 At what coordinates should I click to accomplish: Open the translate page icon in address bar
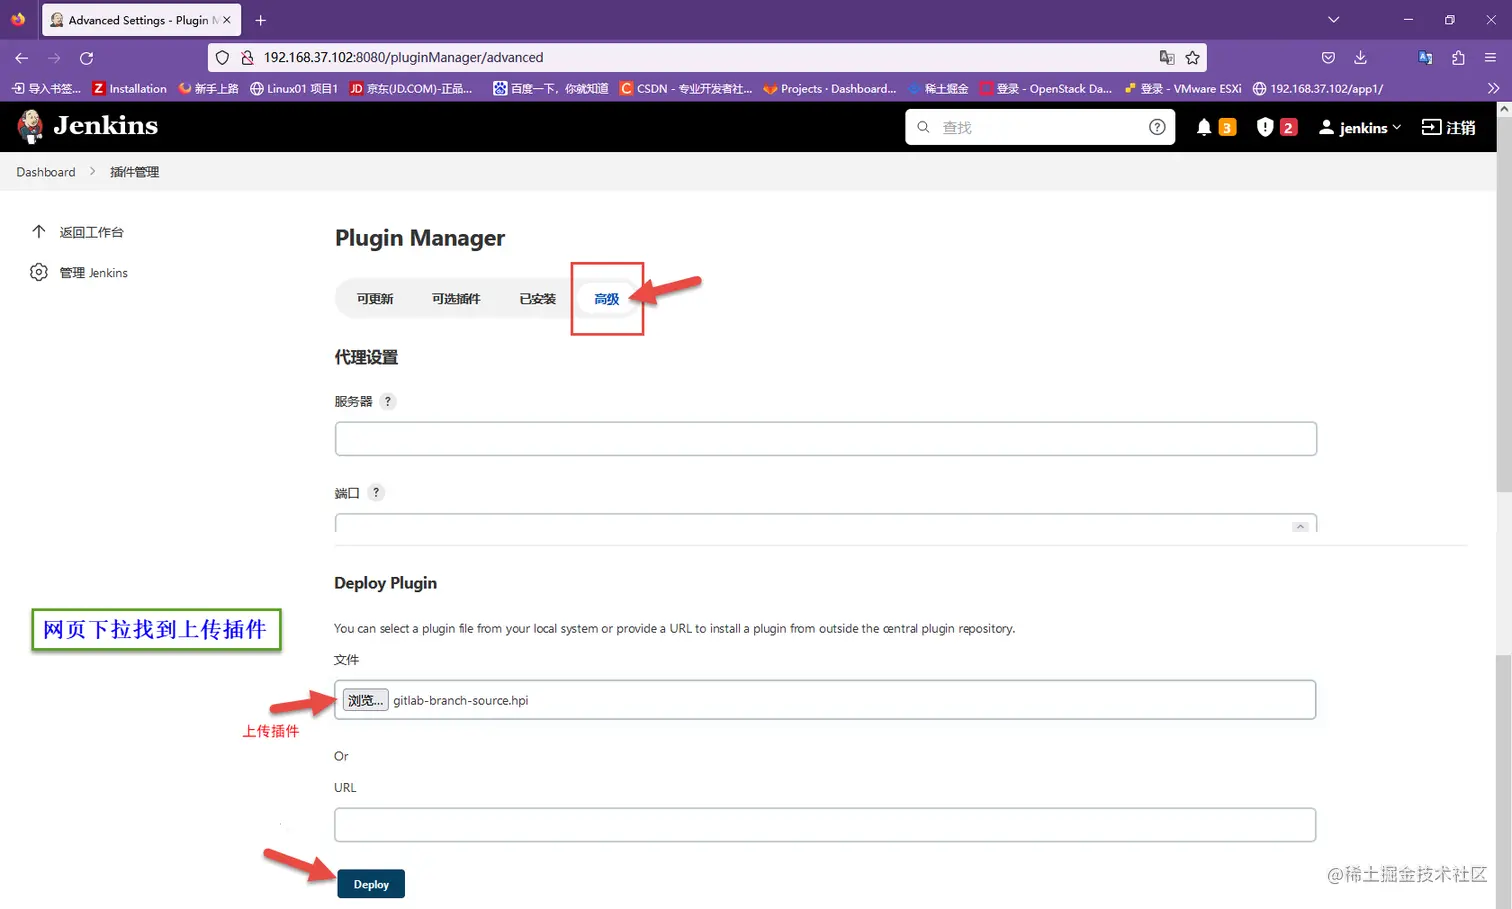point(1166,57)
